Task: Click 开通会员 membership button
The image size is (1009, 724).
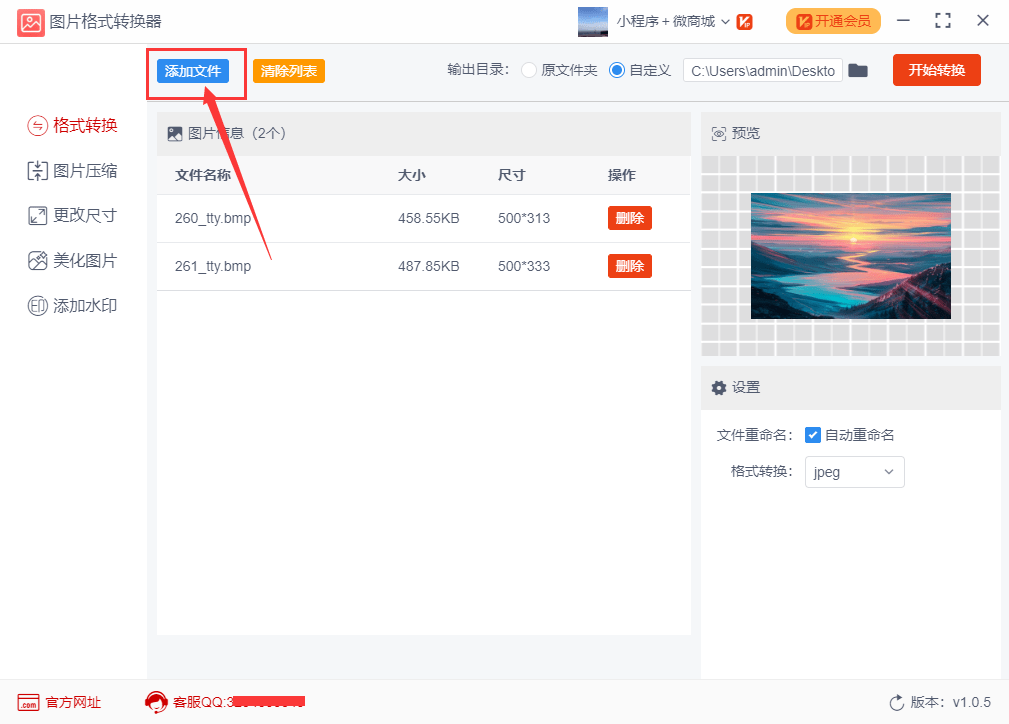Action: click(x=833, y=20)
